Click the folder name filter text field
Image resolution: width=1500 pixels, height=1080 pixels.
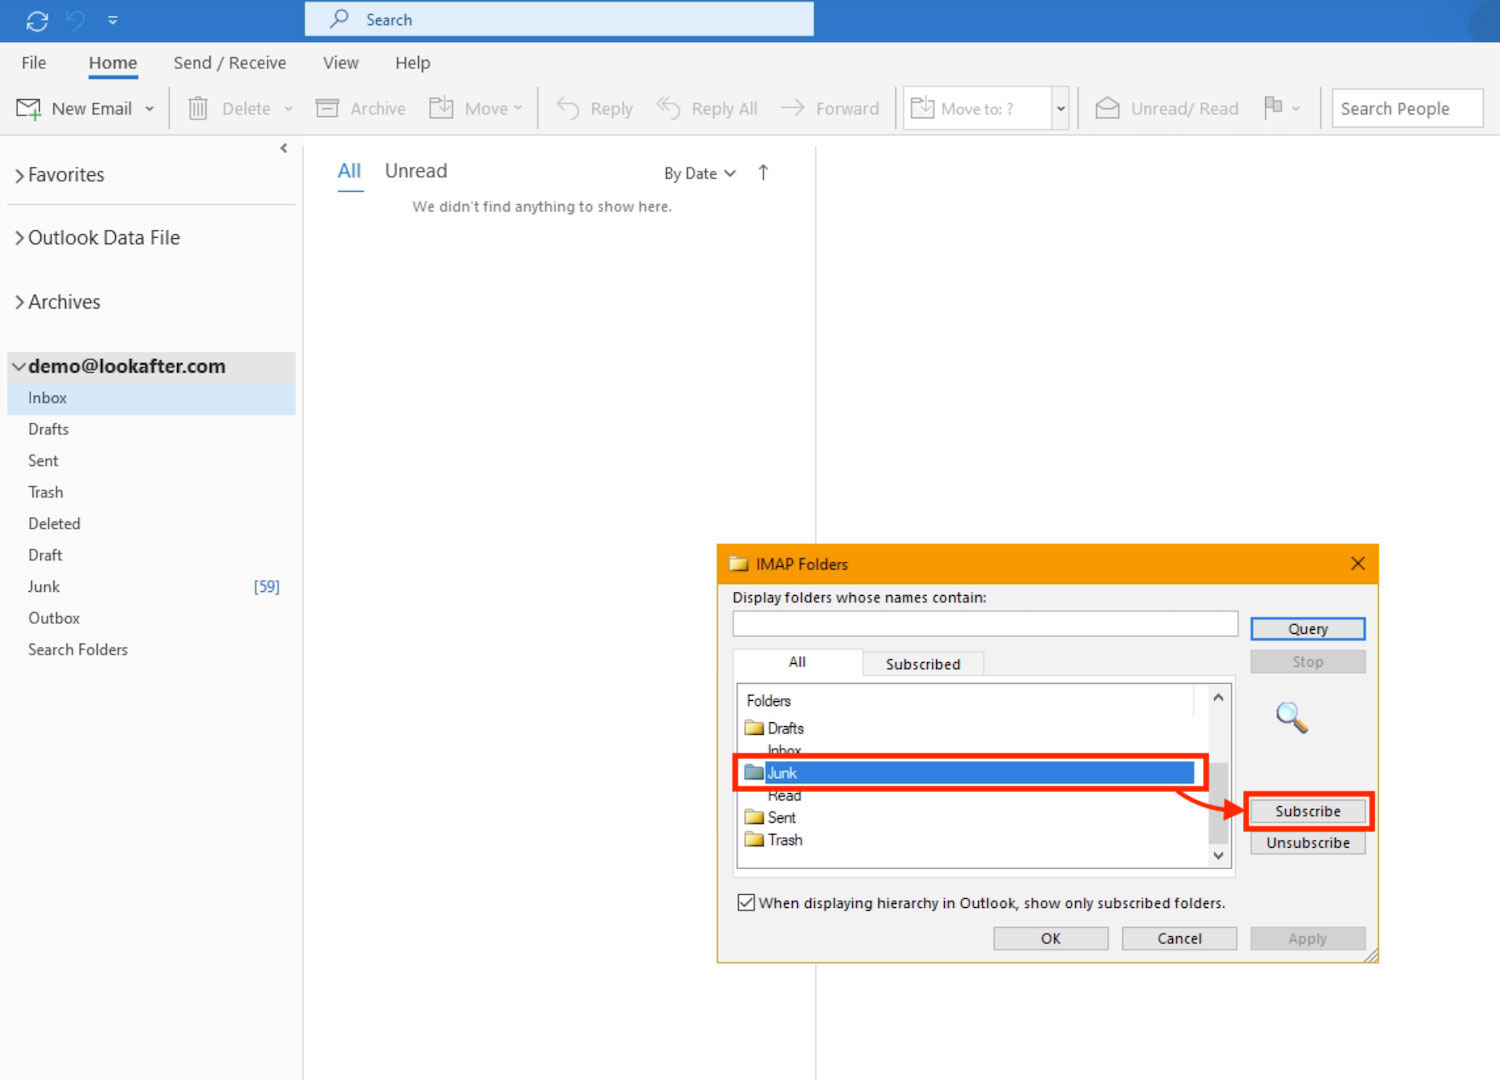(x=984, y=624)
